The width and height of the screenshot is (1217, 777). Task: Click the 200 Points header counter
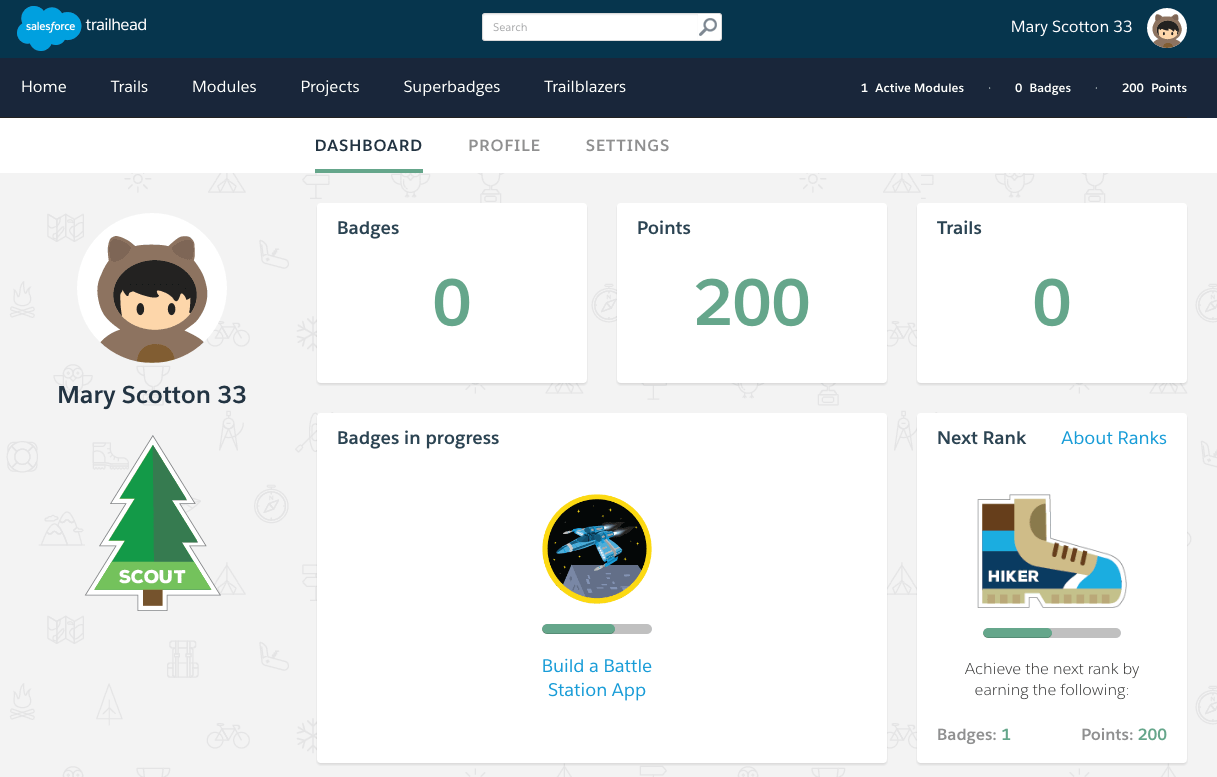point(1154,88)
